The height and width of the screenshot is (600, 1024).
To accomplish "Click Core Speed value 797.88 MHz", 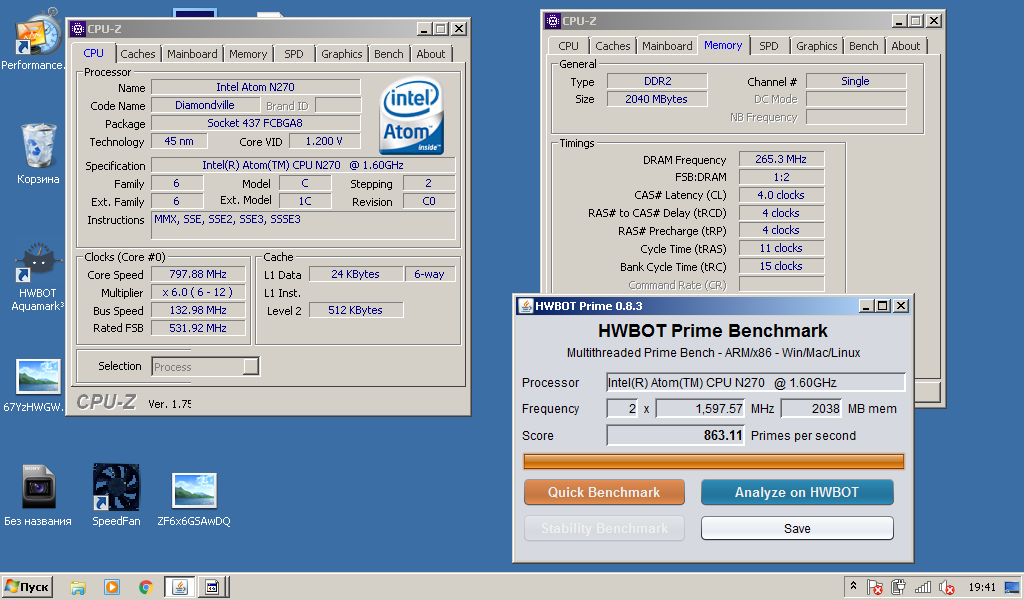I will 198,274.
